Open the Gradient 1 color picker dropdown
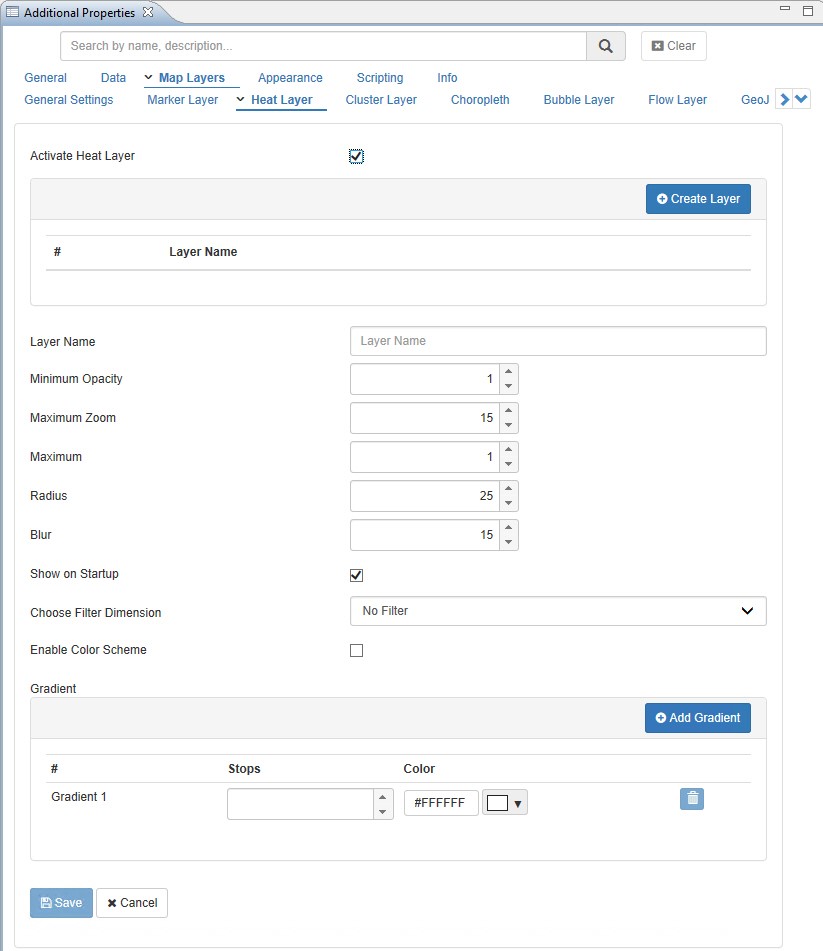 pyautogui.click(x=505, y=803)
